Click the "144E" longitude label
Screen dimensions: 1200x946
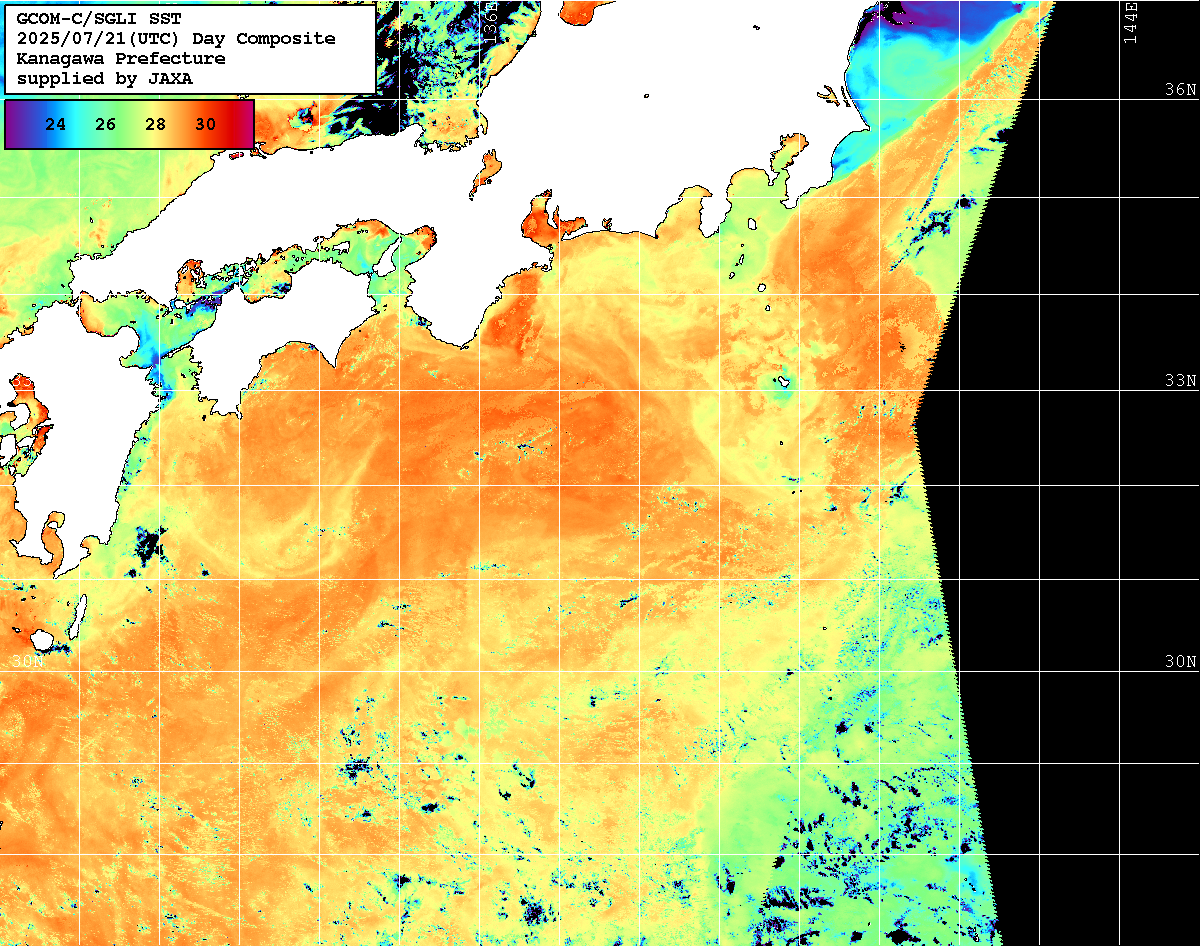click(1130, 22)
